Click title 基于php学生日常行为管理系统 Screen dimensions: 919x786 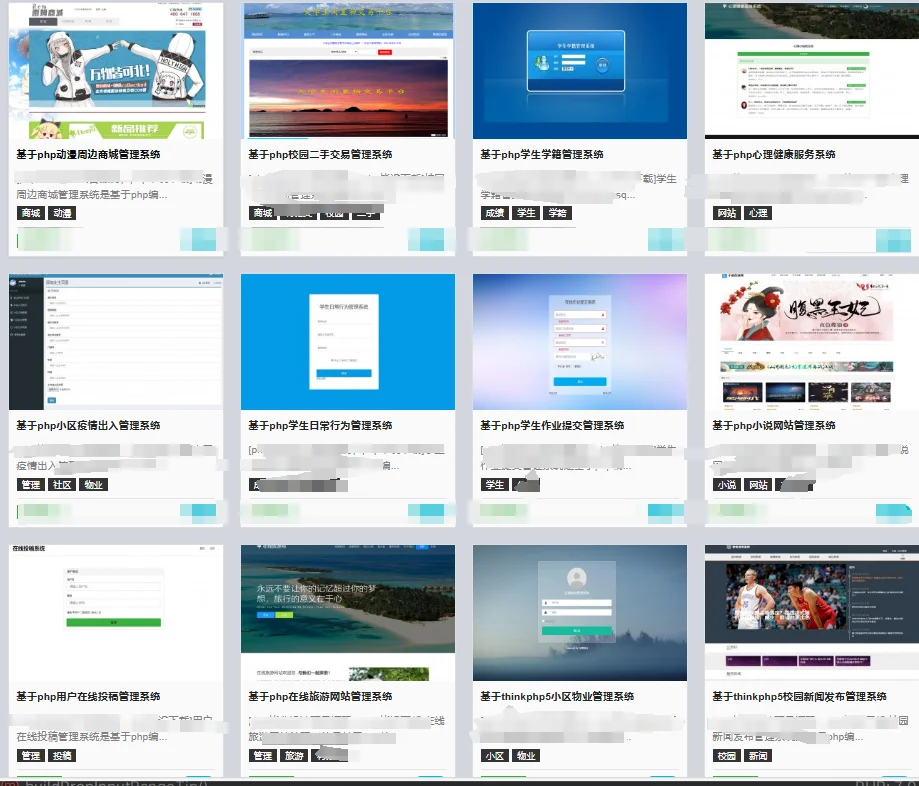pos(320,426)
